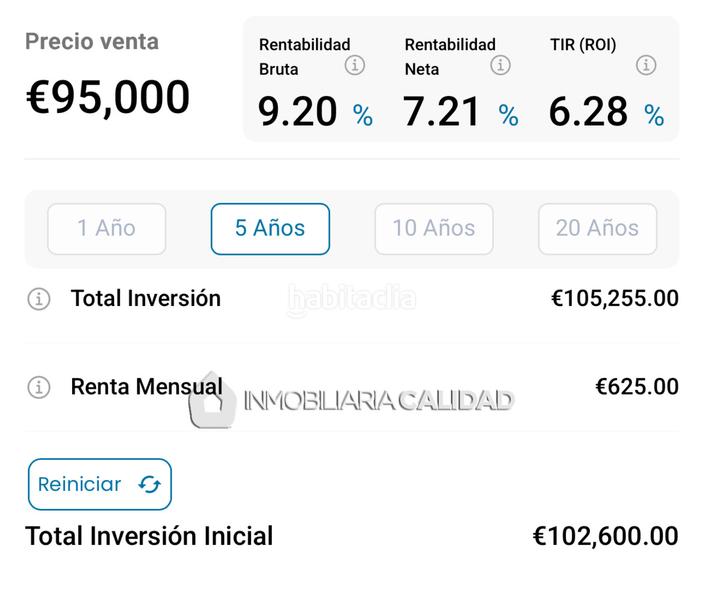Open the Rentabilidad Neta info icon
The width and height of the screenshot is (704, 600).
(x=501, y=65)
